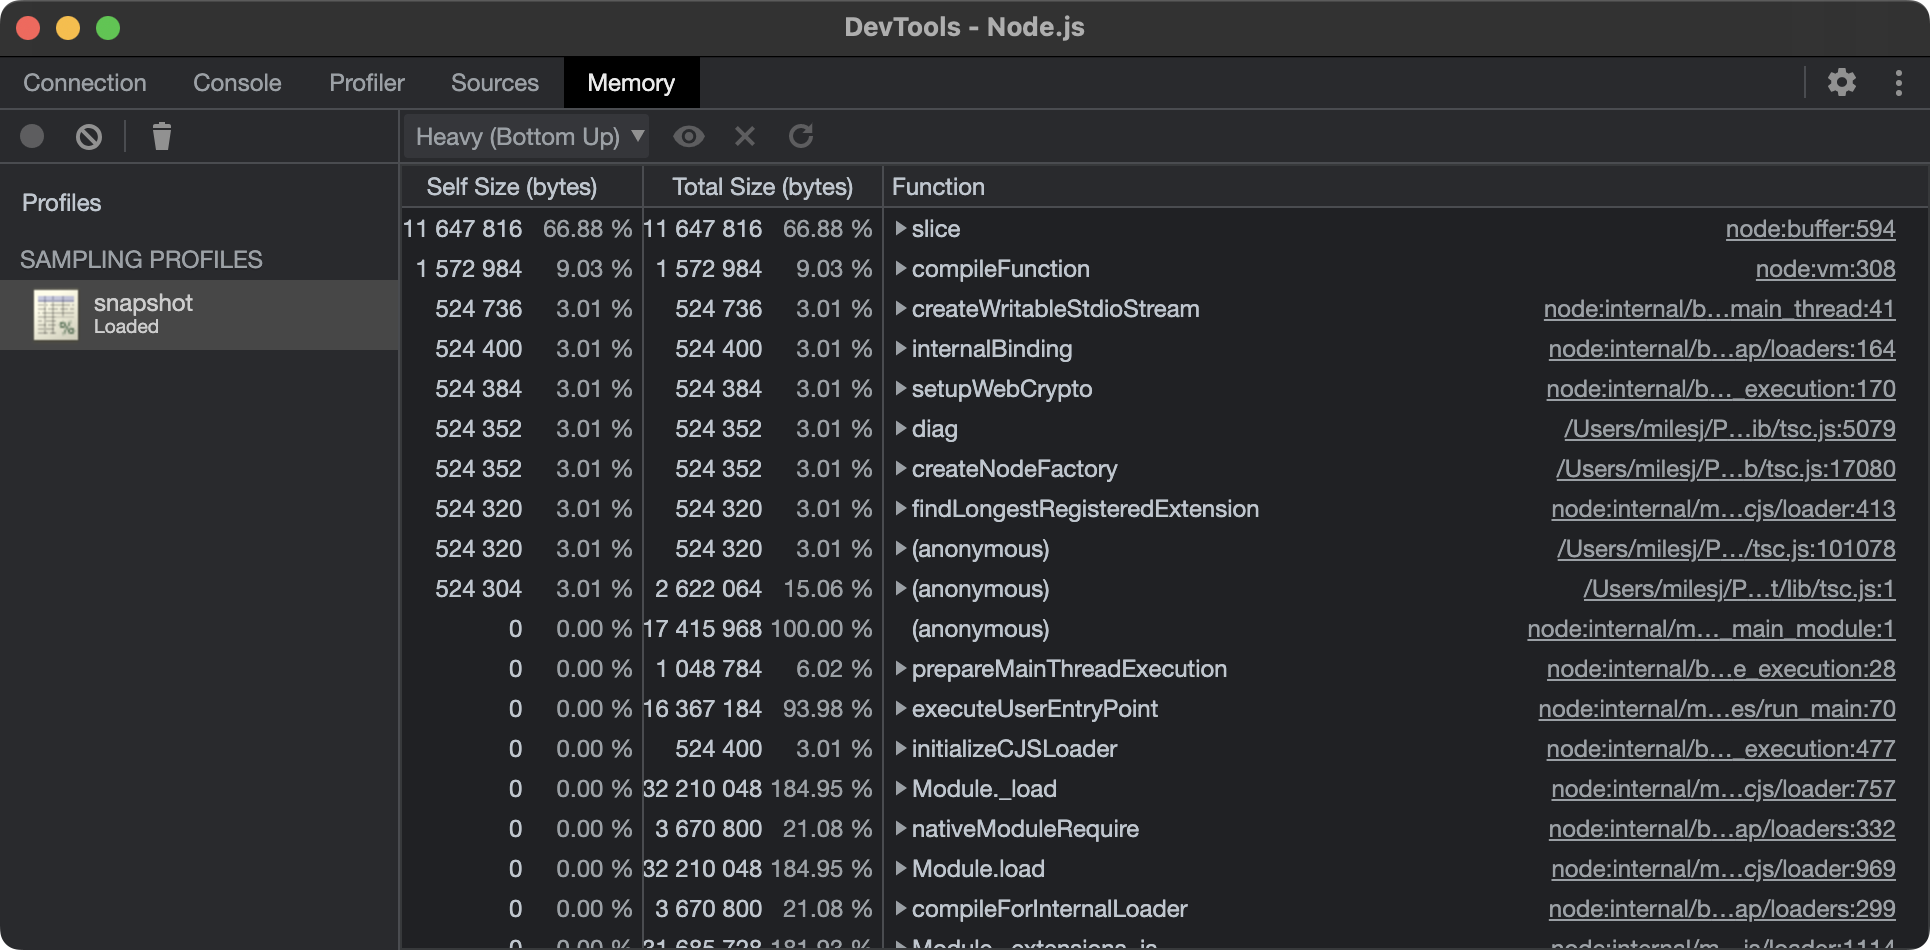Open DevTools settings gear
The width and height of the screenshot is (1930, 950).
click(x=1841, y=82)
